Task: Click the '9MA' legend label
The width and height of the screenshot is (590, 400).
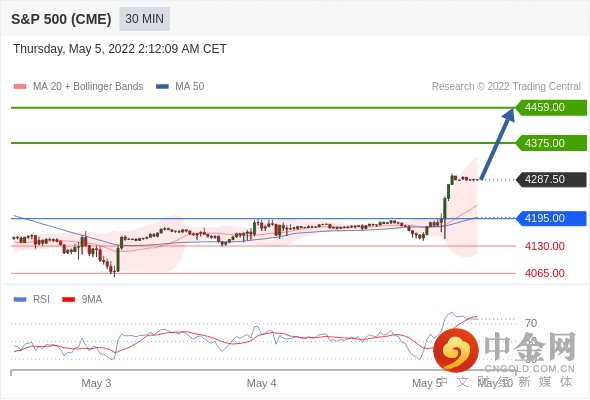Action: 92,300
